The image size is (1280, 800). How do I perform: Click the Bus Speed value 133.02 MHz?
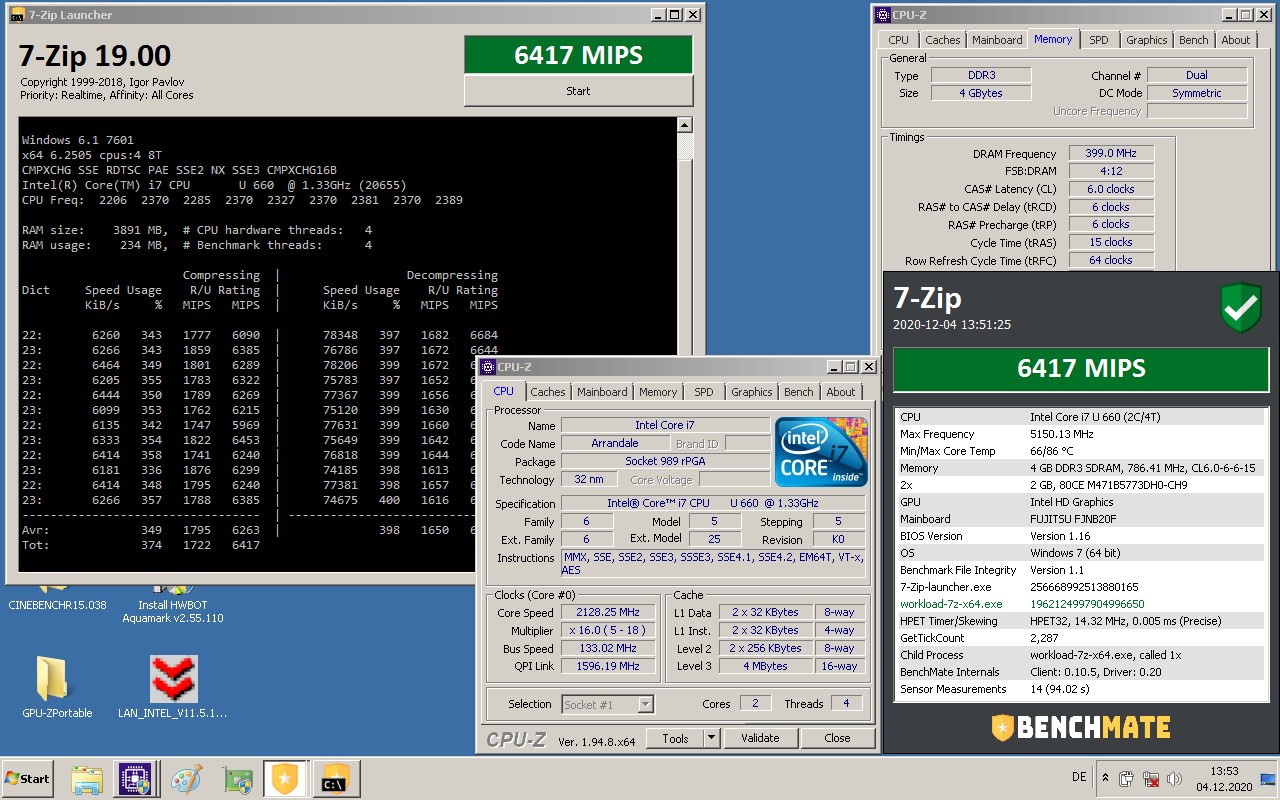608,648
